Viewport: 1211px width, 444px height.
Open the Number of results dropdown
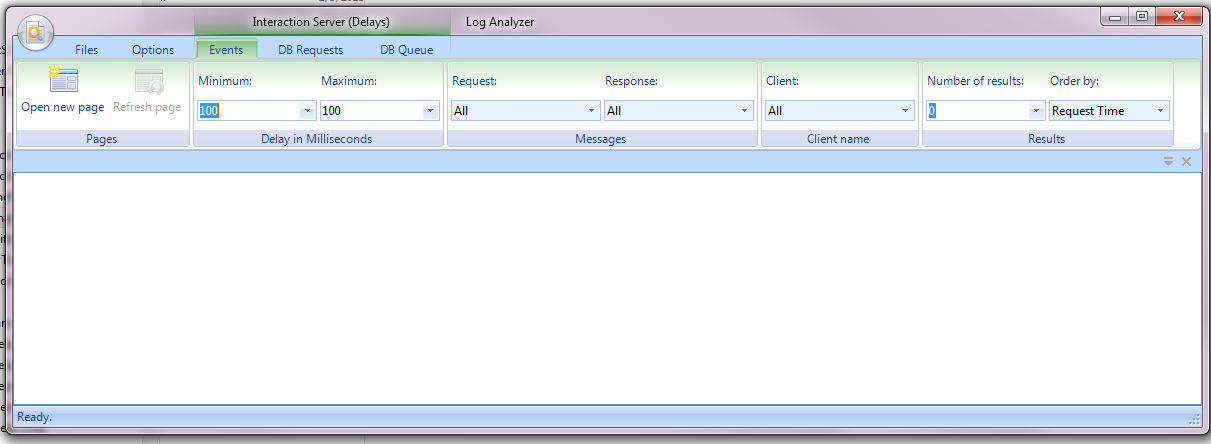pos(1036,111)
